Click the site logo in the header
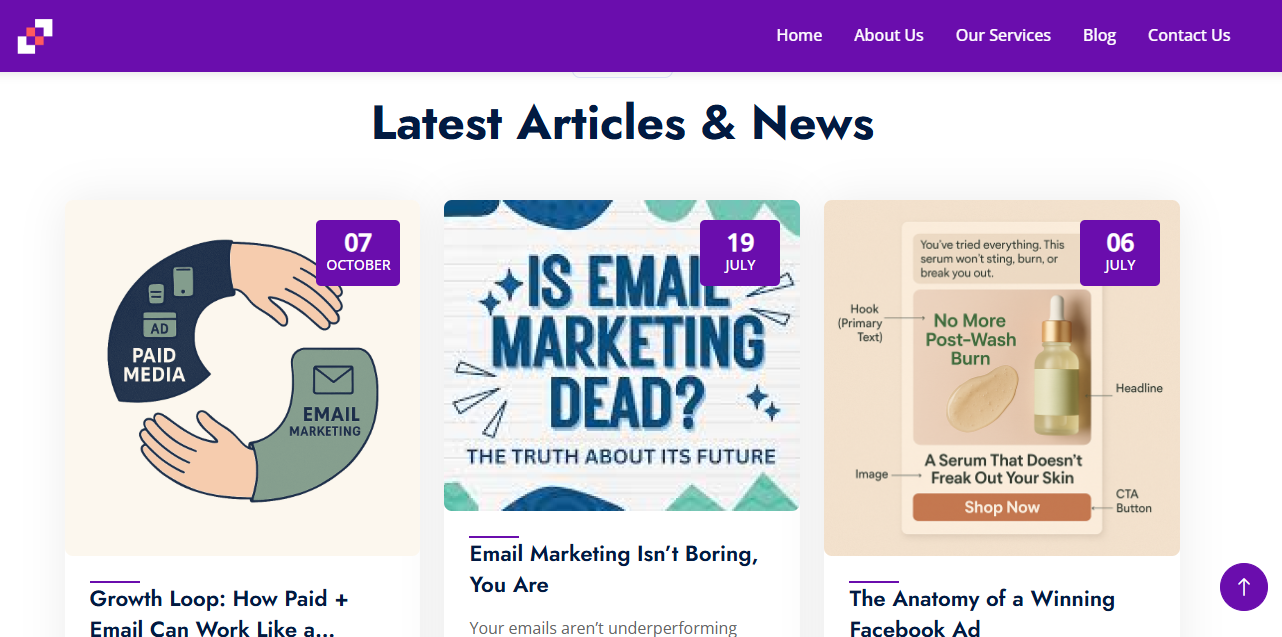1282x637 pixels. click(x=35, y=36)
